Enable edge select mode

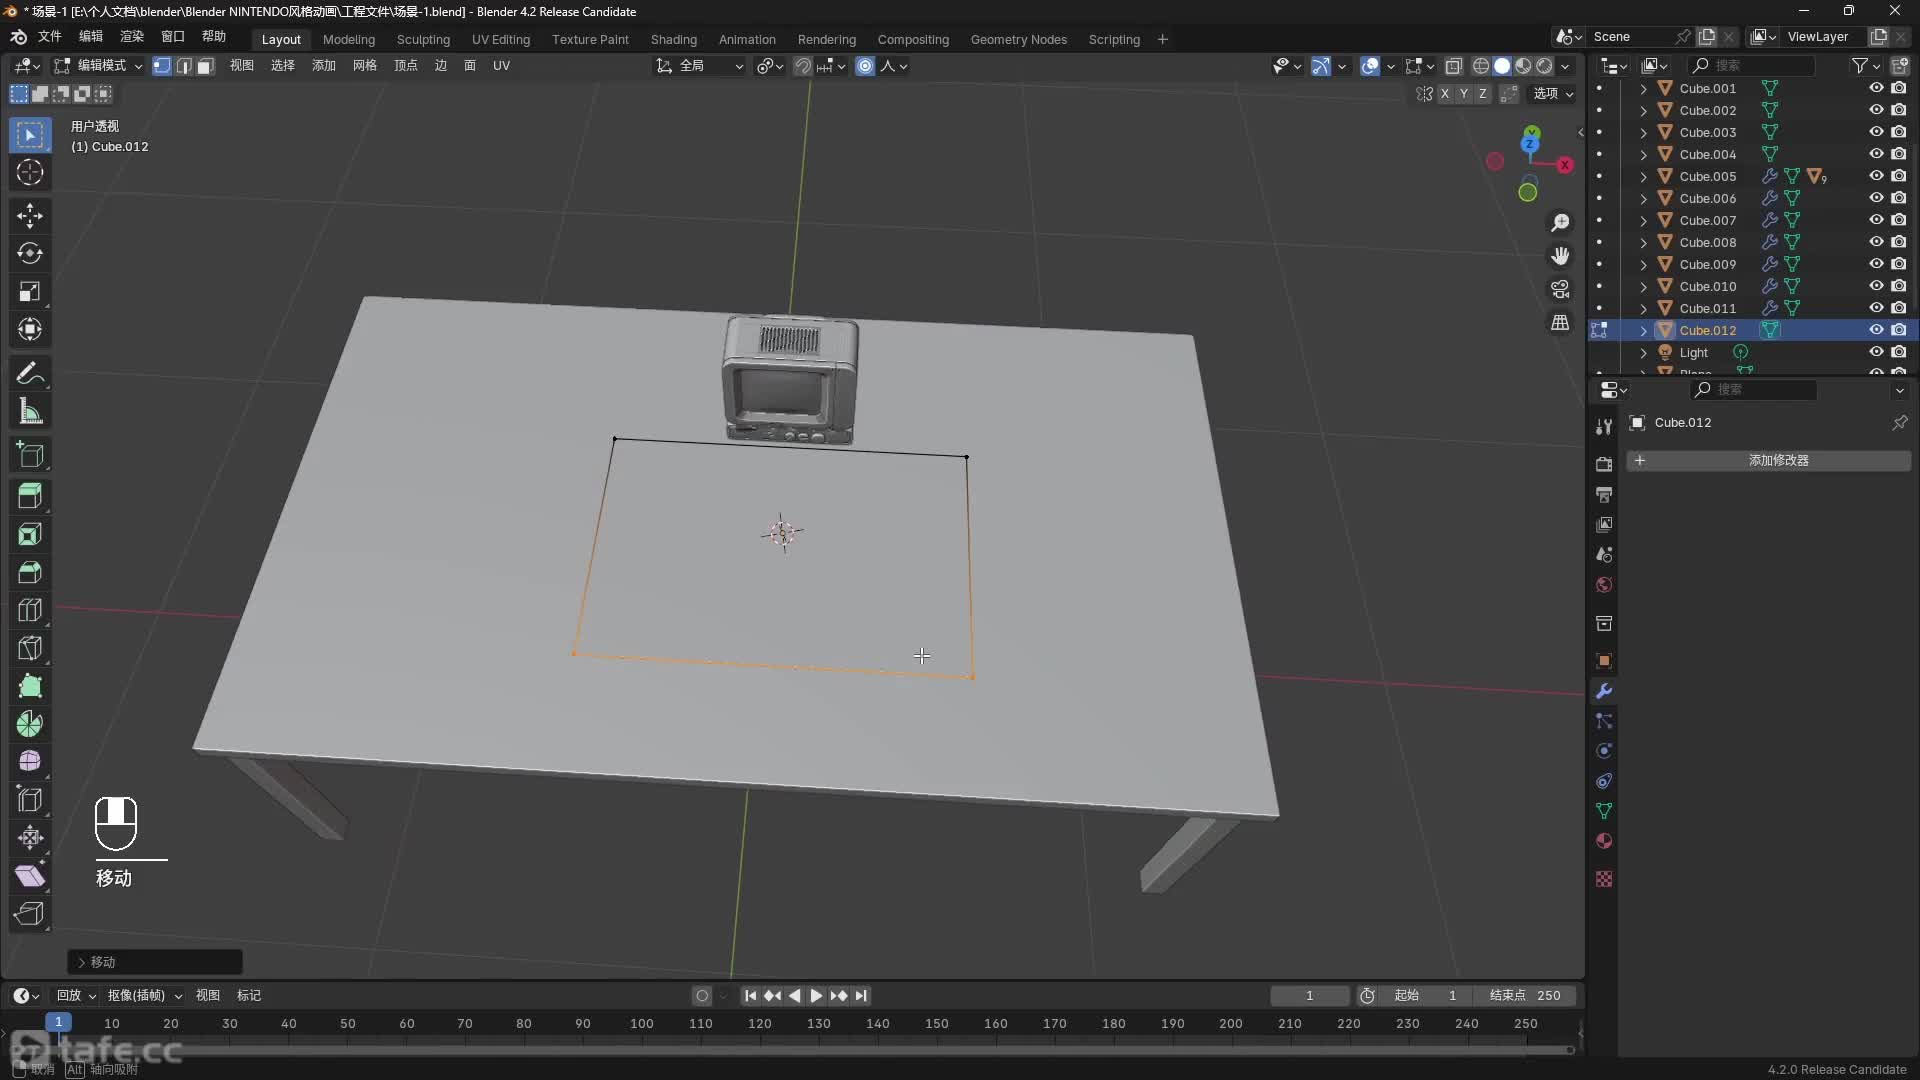coord(183,66)
